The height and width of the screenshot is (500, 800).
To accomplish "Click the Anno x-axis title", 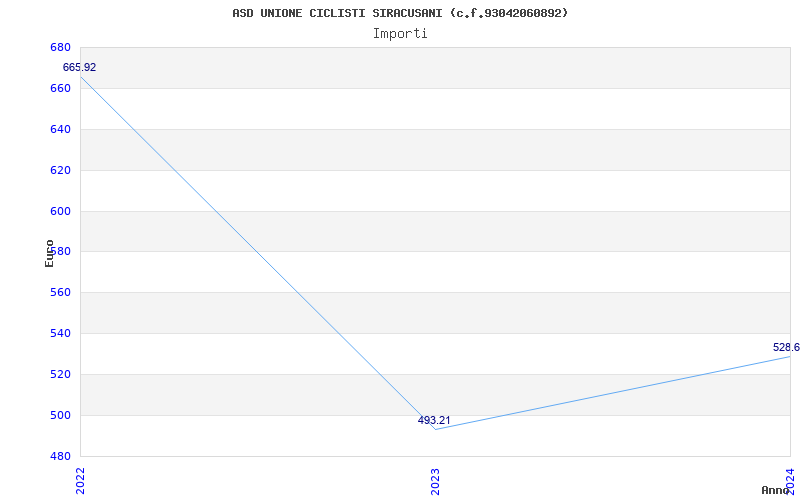I will (x=776, y=490).
